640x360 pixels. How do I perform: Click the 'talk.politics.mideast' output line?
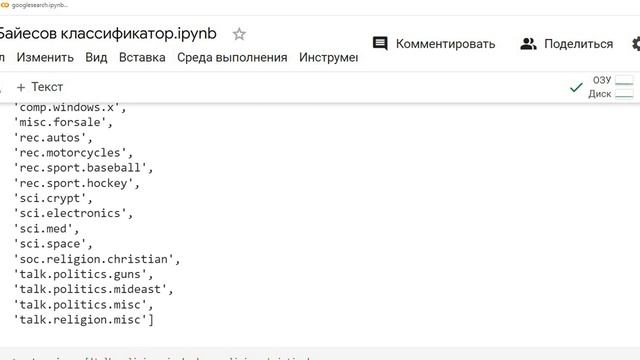pyautogui.click(x=93, y=289)
